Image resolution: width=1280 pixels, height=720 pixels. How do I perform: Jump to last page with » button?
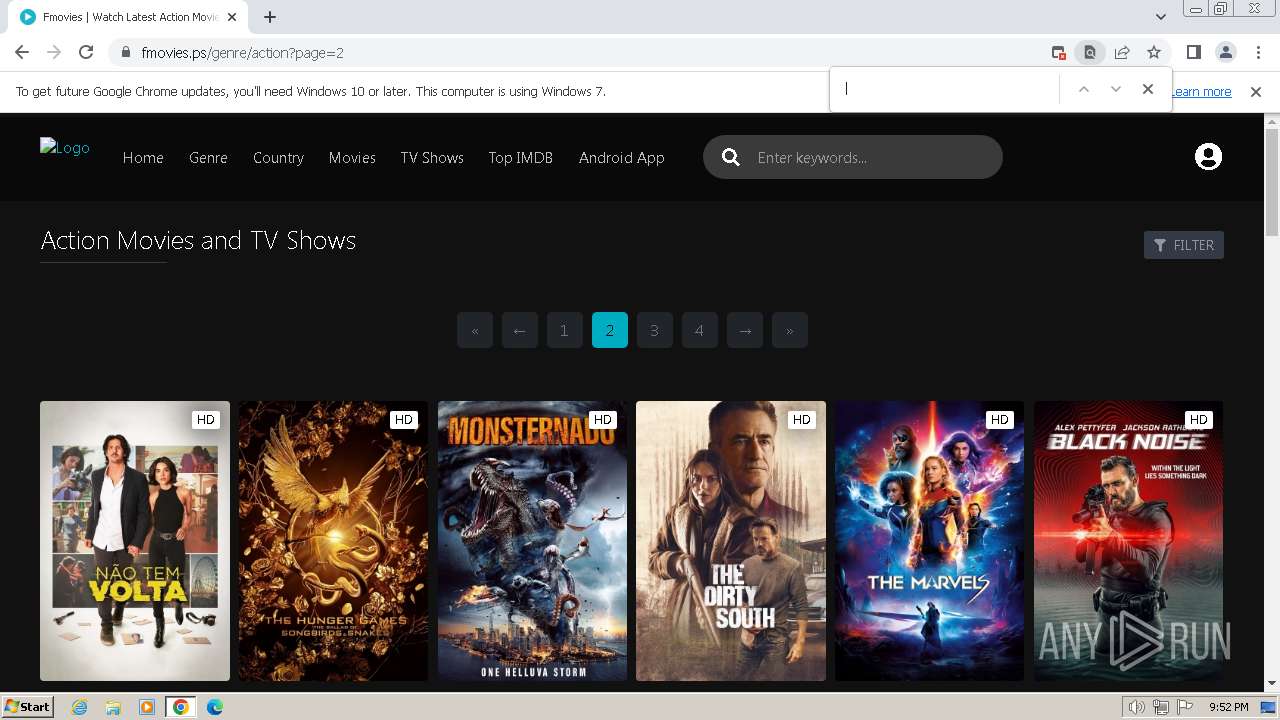click(x=790, y=330)
